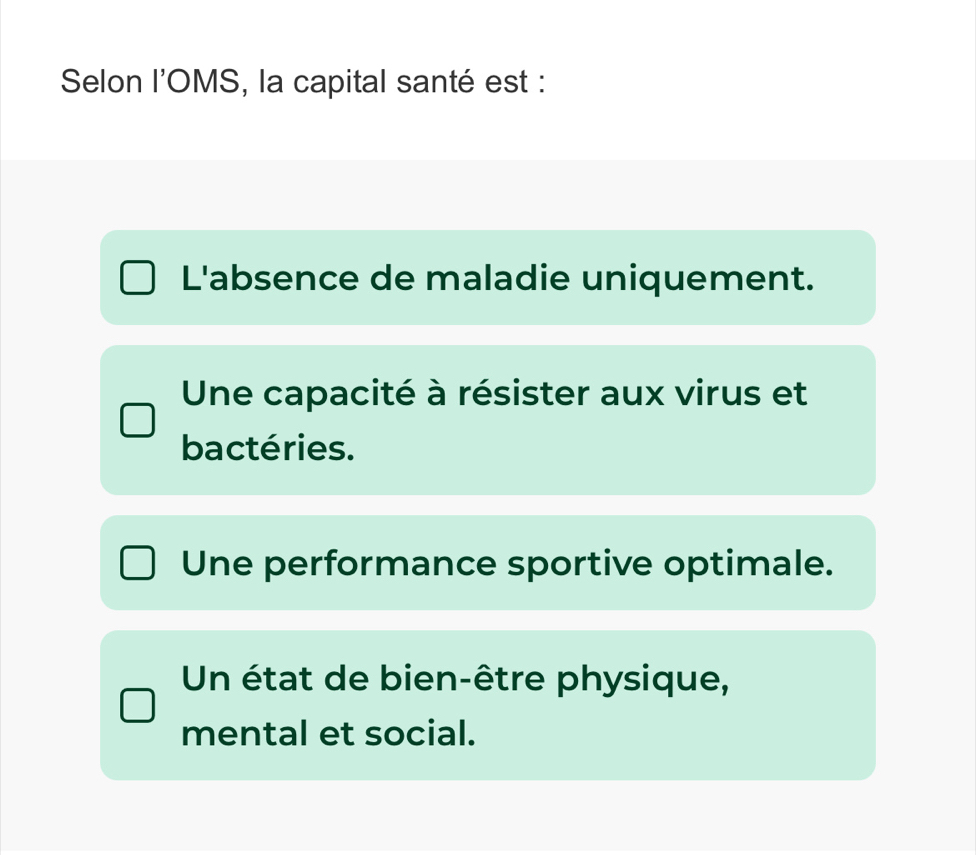Screen dimensions: 976x855
Task: Click the words "mental et social." in the last answer
Action: click(328, 734)
